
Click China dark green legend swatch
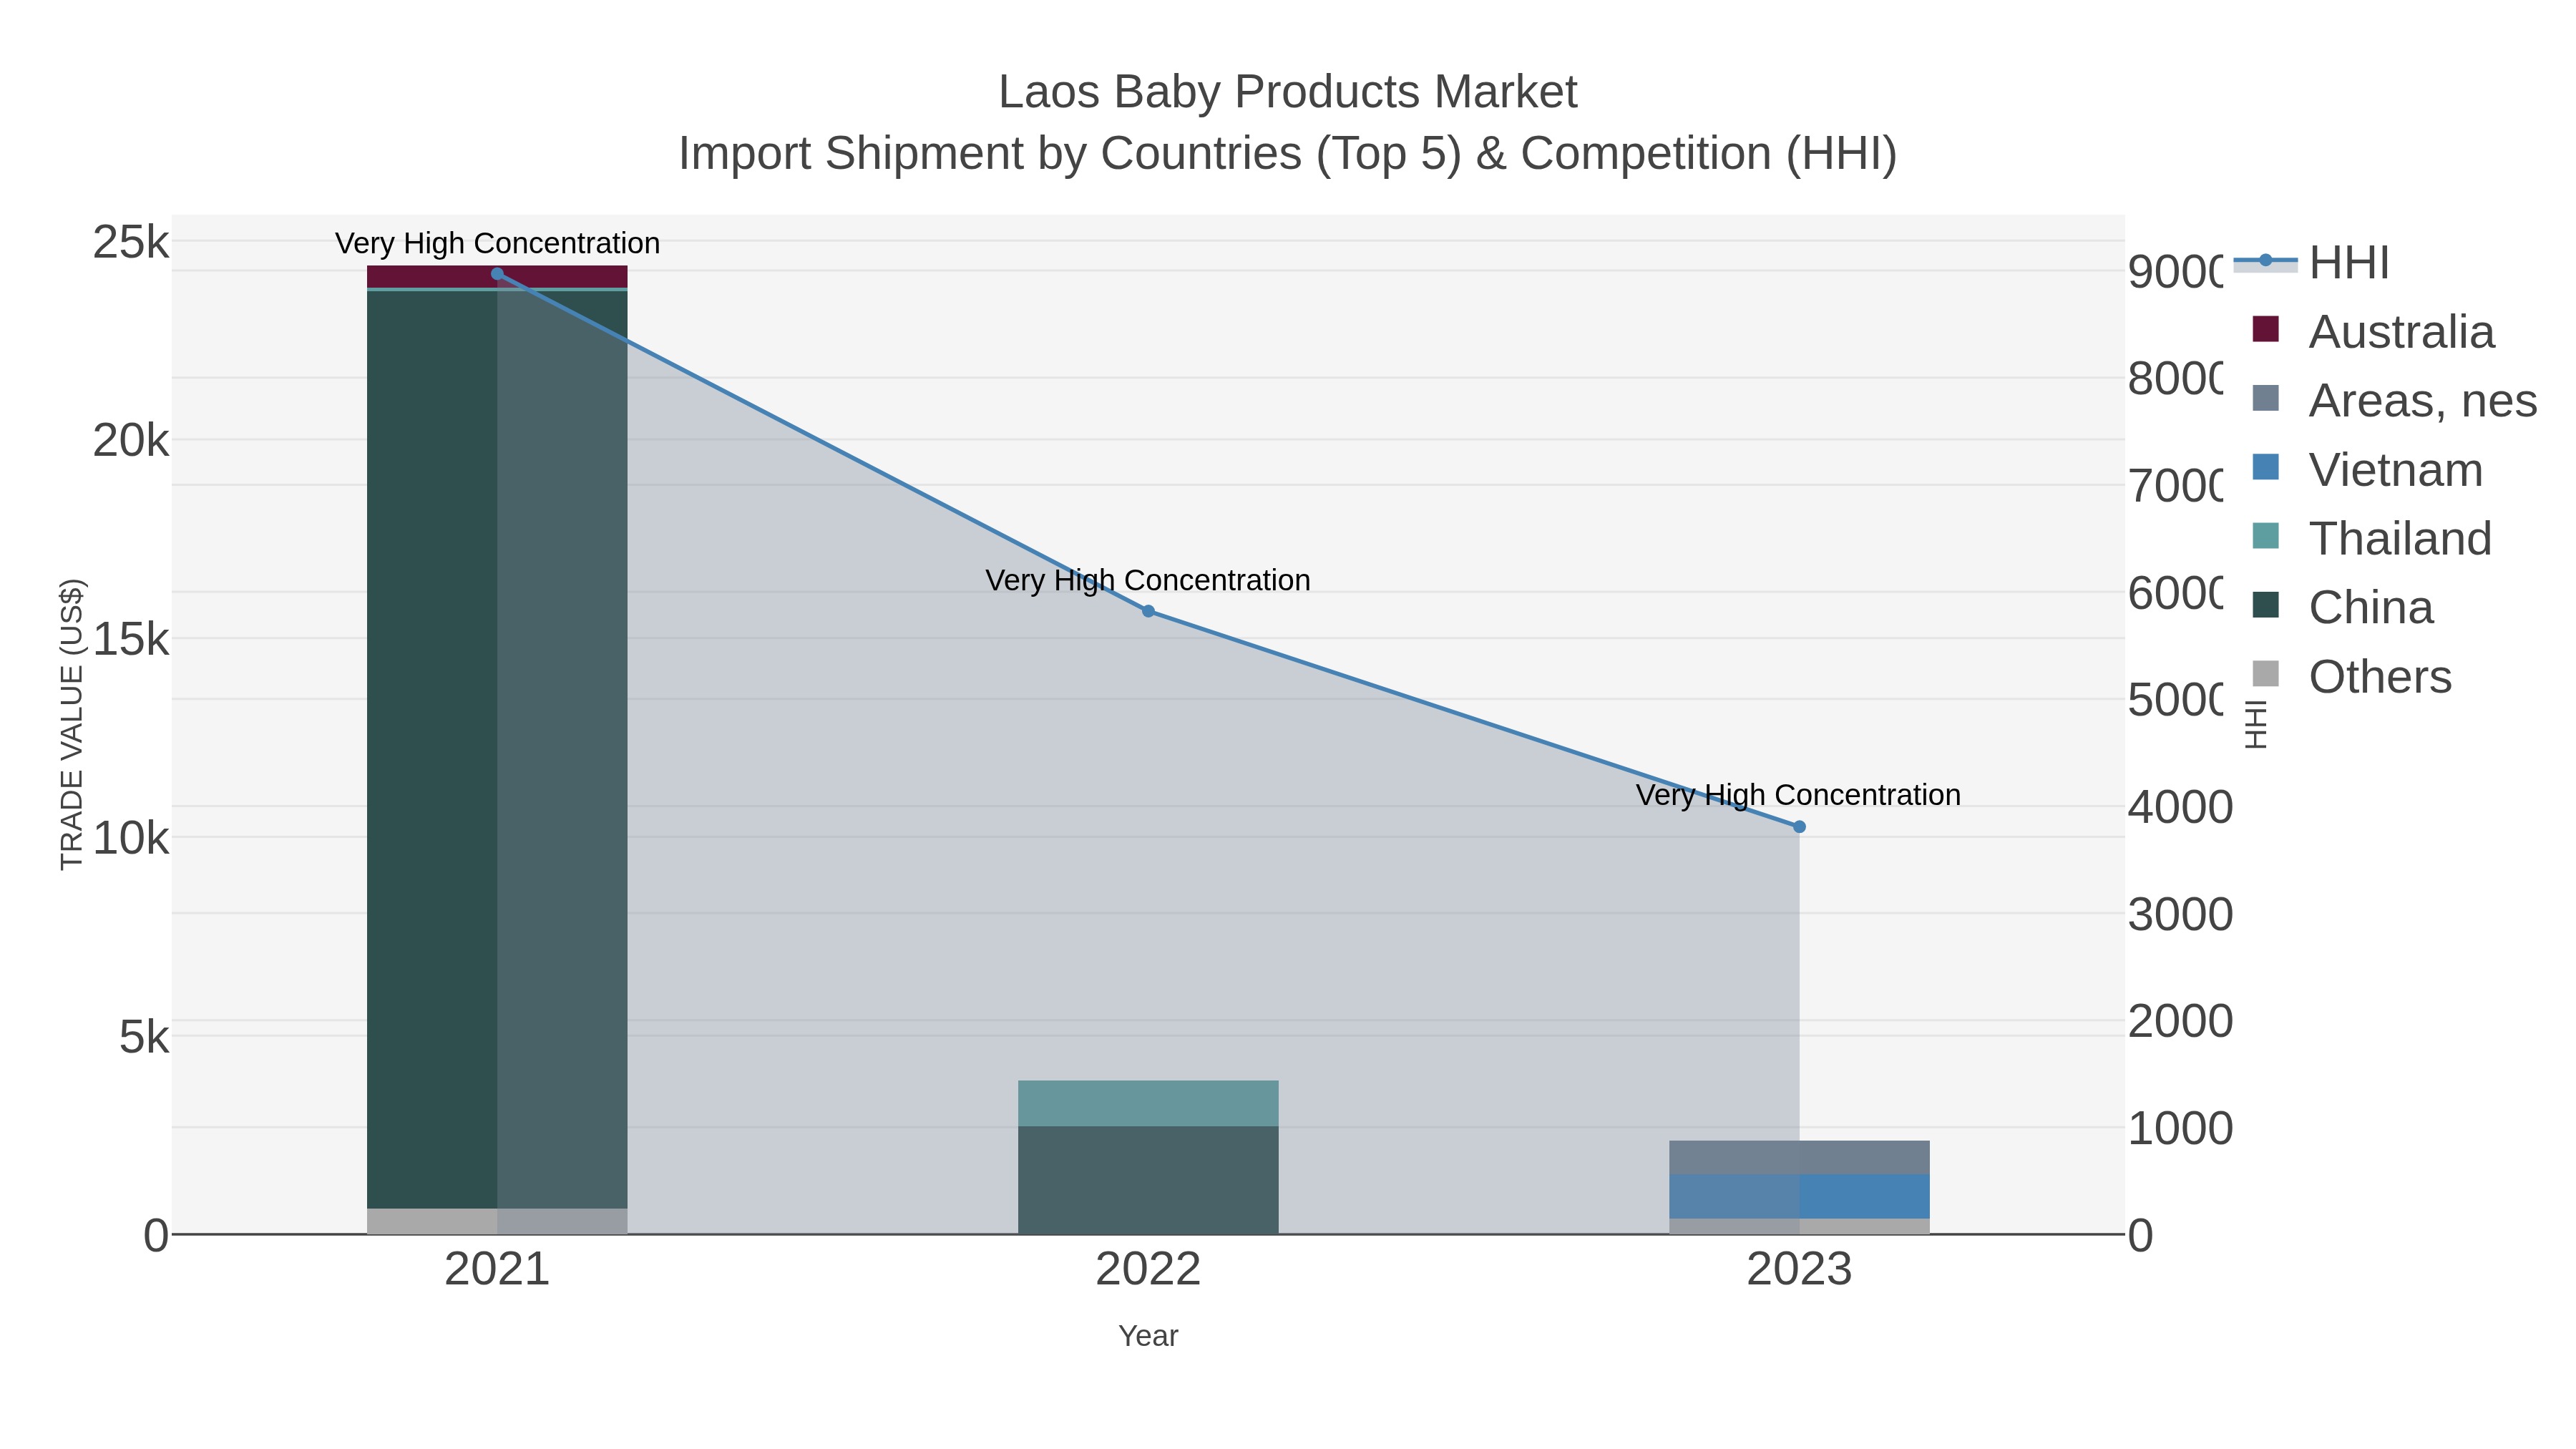[2265, 605]
